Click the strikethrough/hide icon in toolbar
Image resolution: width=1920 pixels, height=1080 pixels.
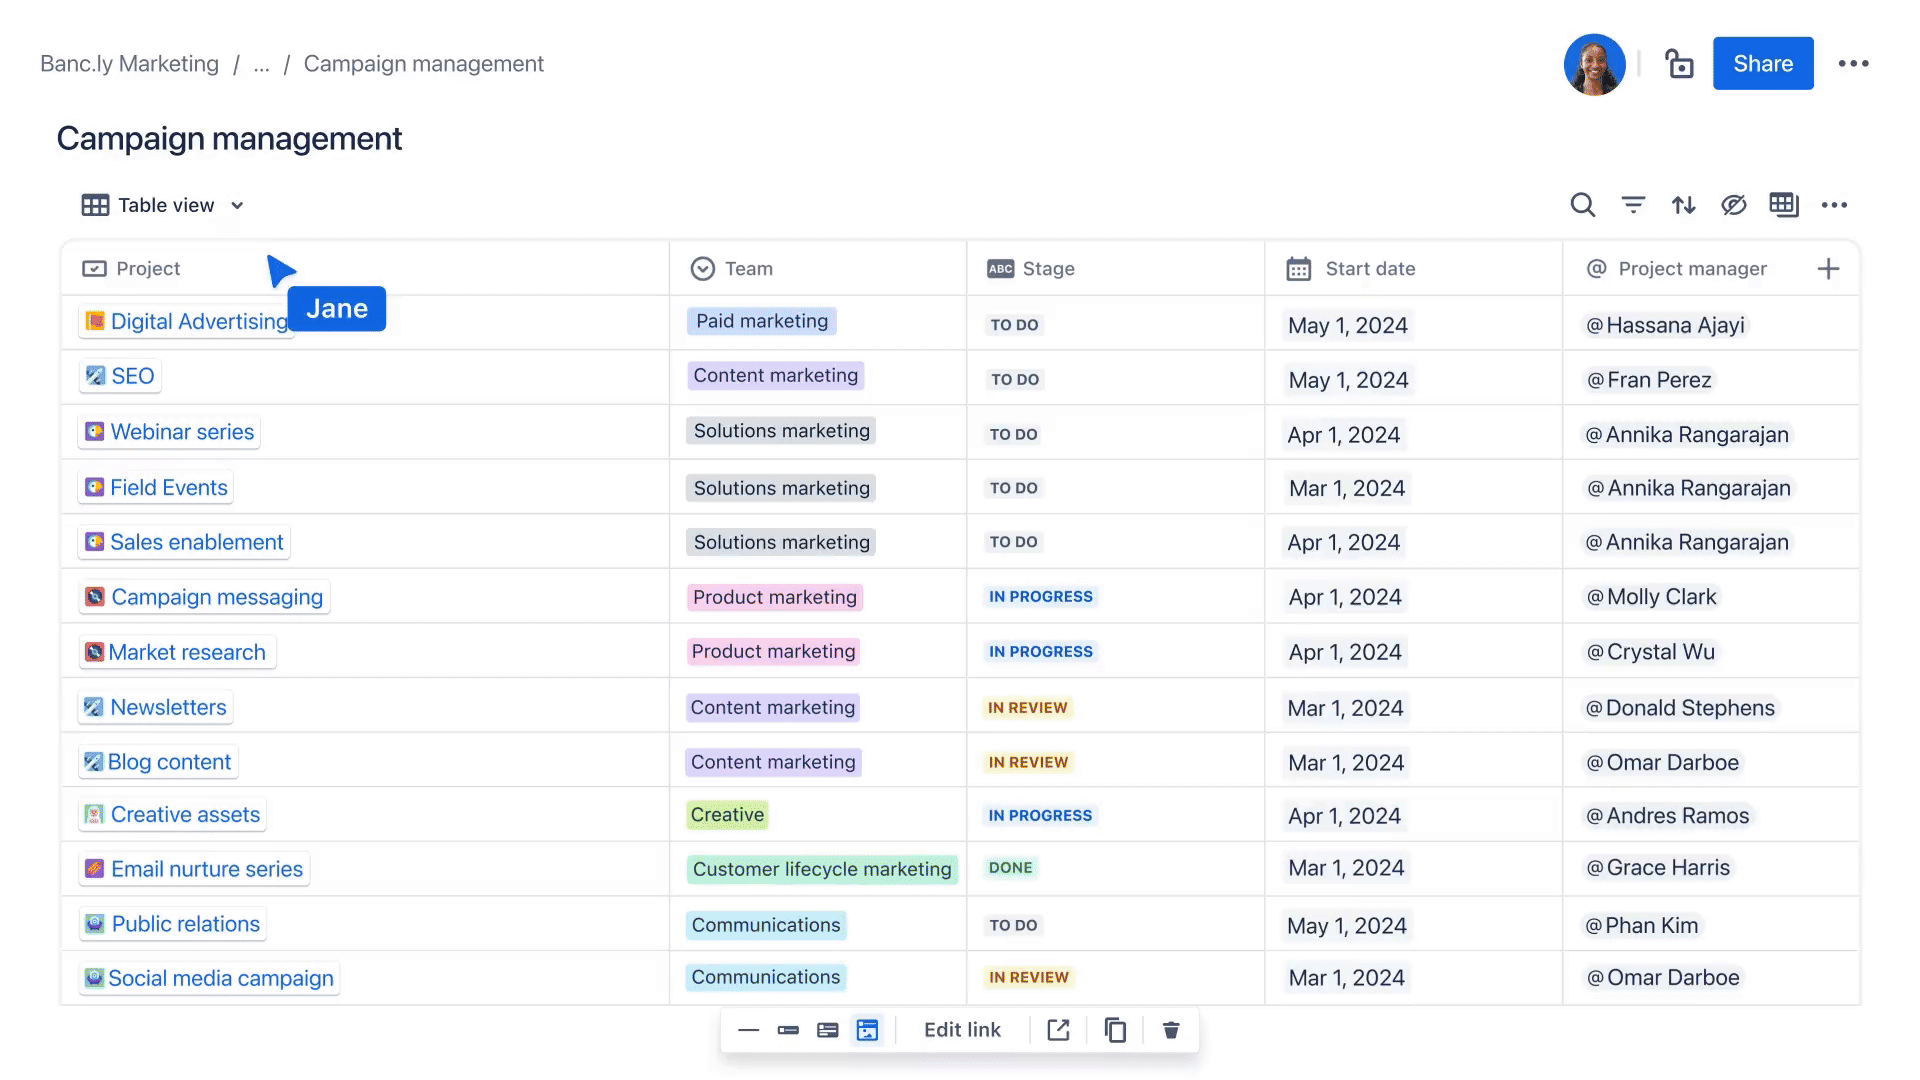pyautogui.click(x=1733, y=204)
